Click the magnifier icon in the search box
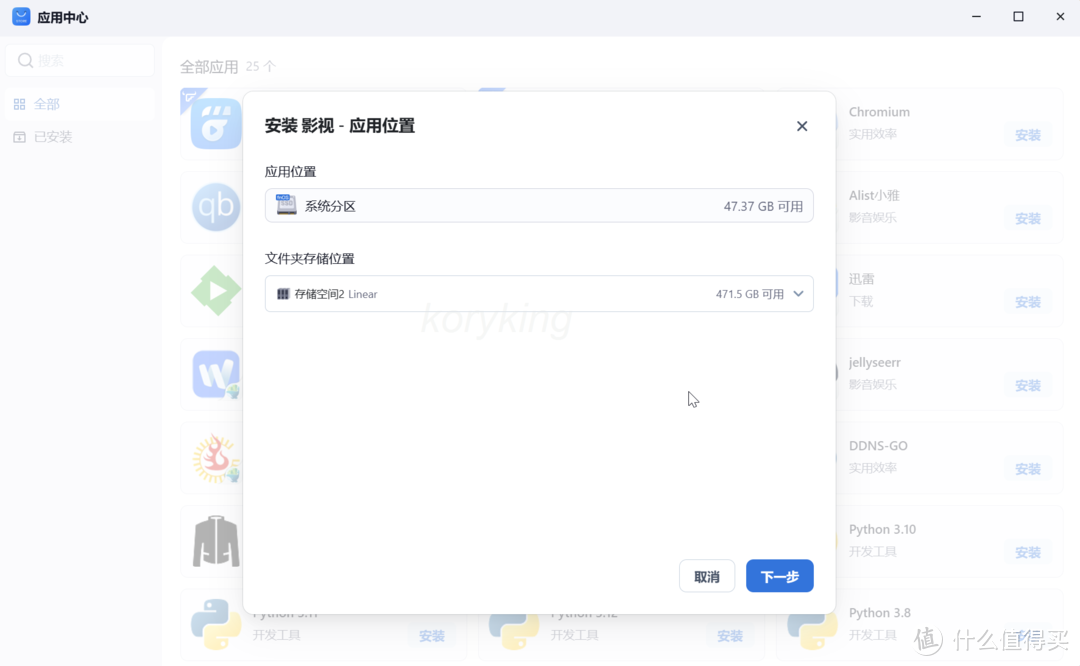The height and width of the screenshot is (666, 1080). pyautogui.click(x=26, y=60)
